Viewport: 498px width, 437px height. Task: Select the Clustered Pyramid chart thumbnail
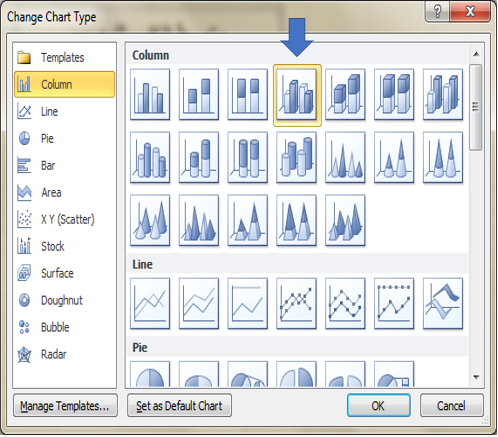coord(199,221)
